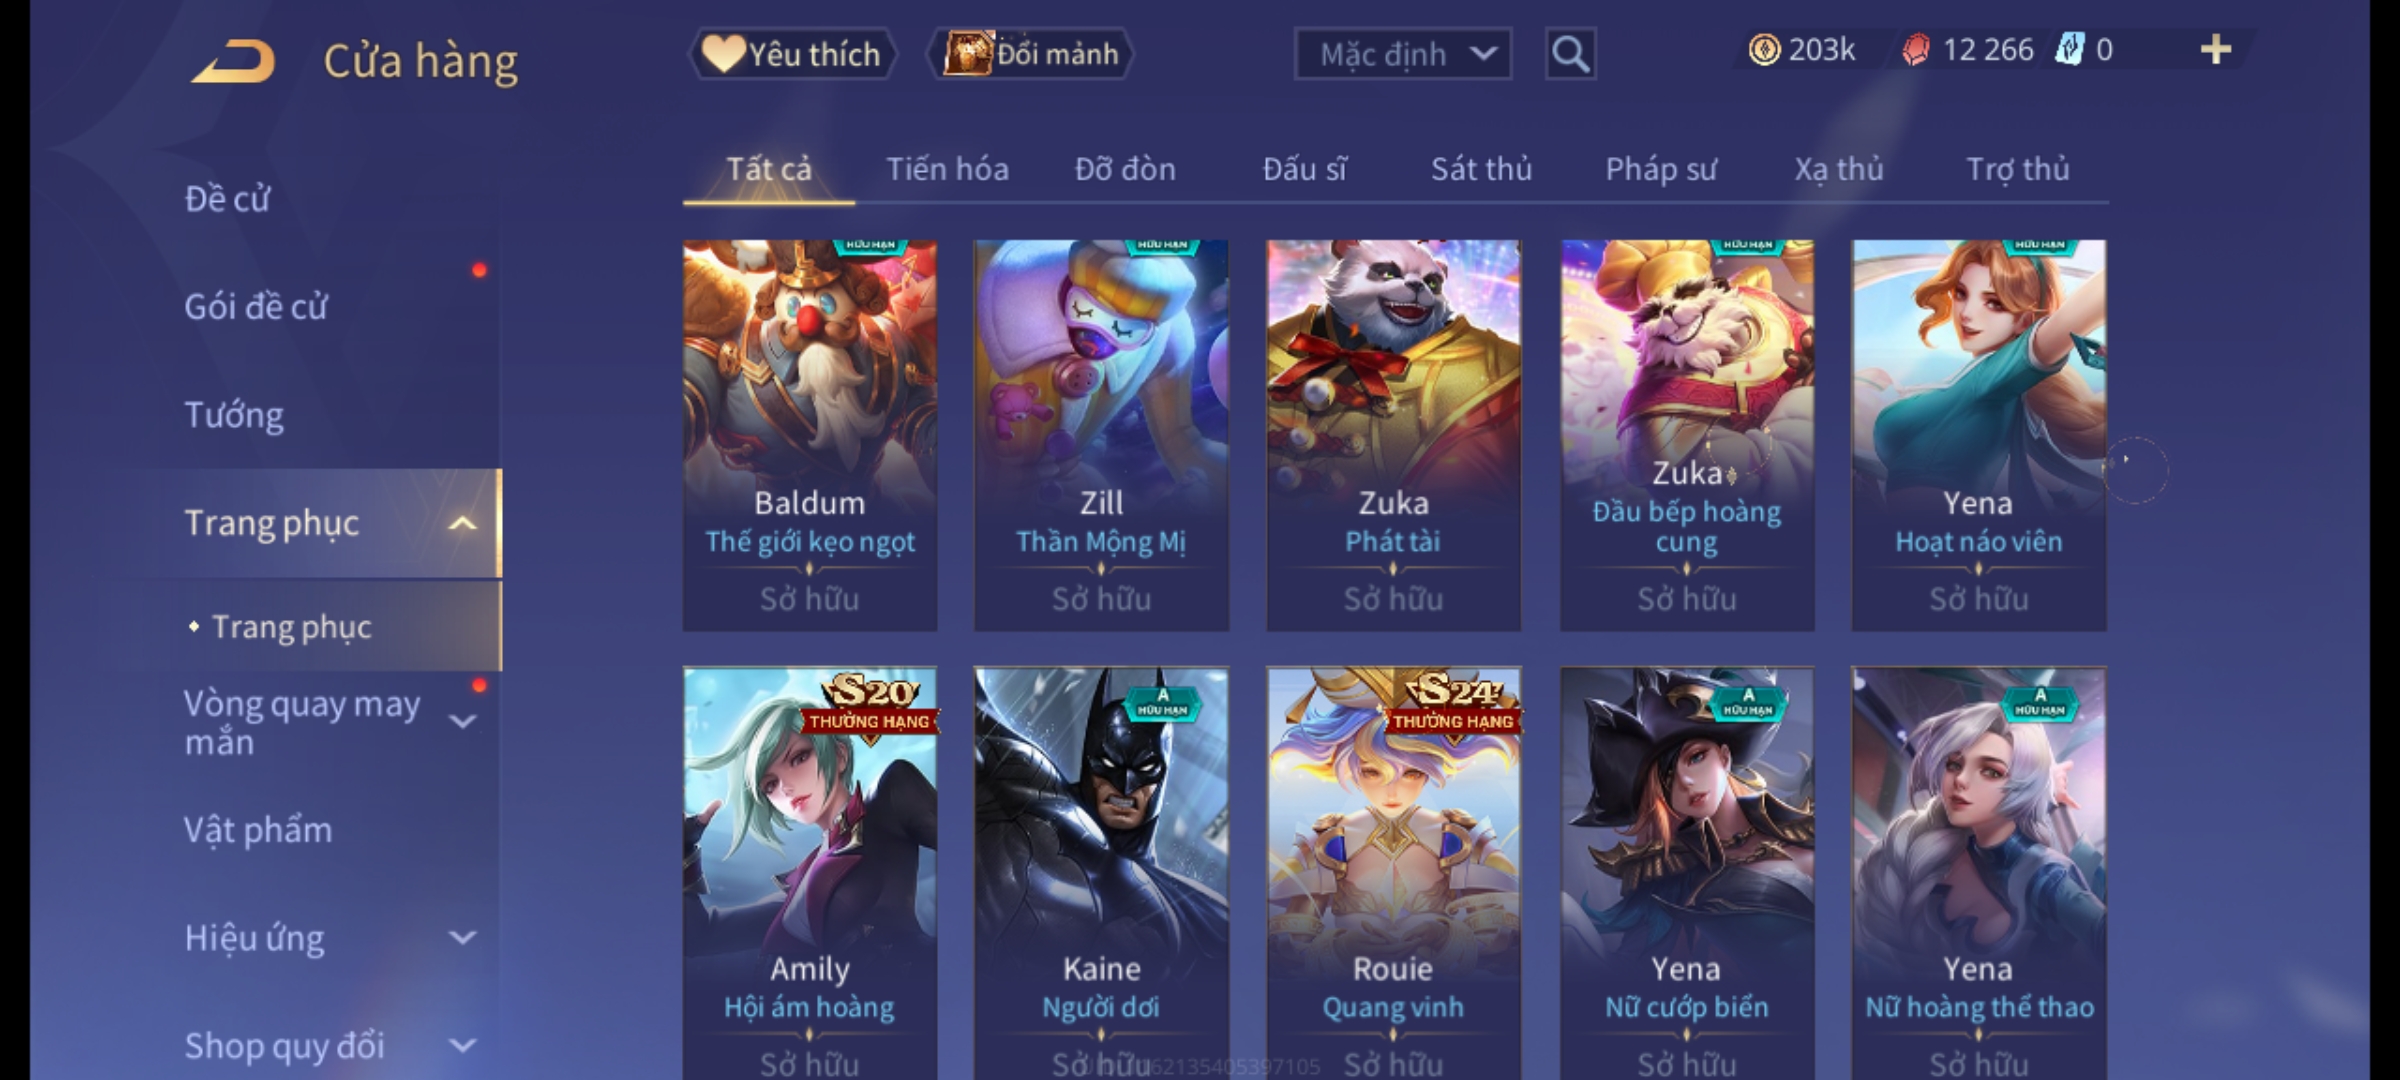Expand Shop quy đổi chevron
Screen dimensions: 2400x1080
(x=462, y=1046)
